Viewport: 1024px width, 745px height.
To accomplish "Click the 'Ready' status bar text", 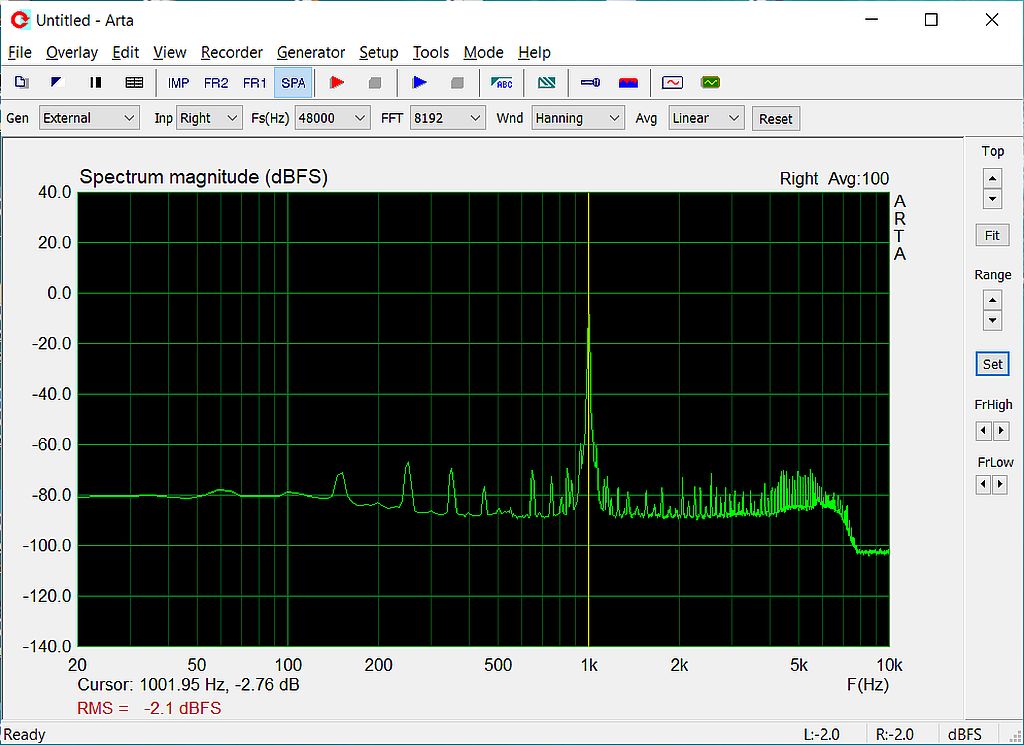I will tap(25, 735).
